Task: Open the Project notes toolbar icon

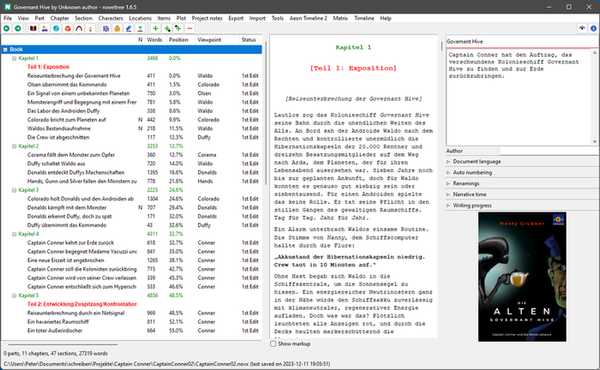Action: (x=90, y=28)
